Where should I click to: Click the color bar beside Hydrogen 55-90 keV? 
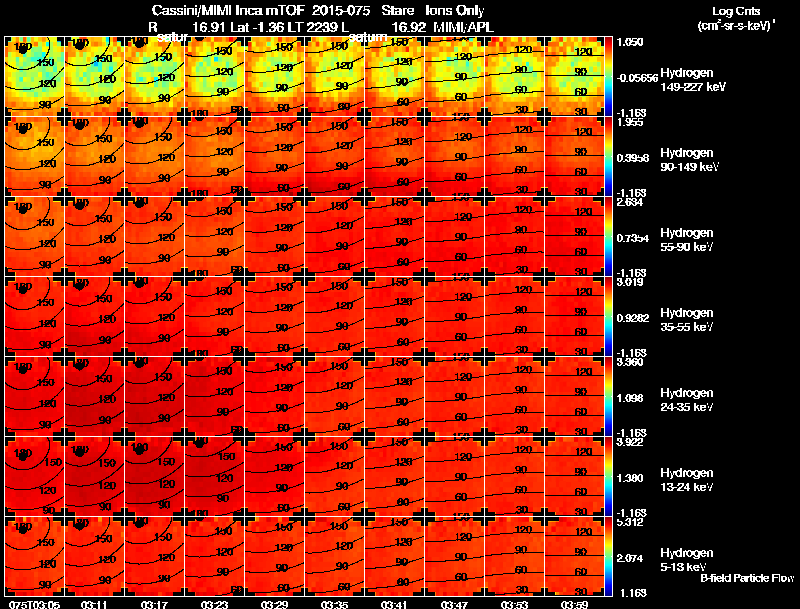tap(608, 236)
